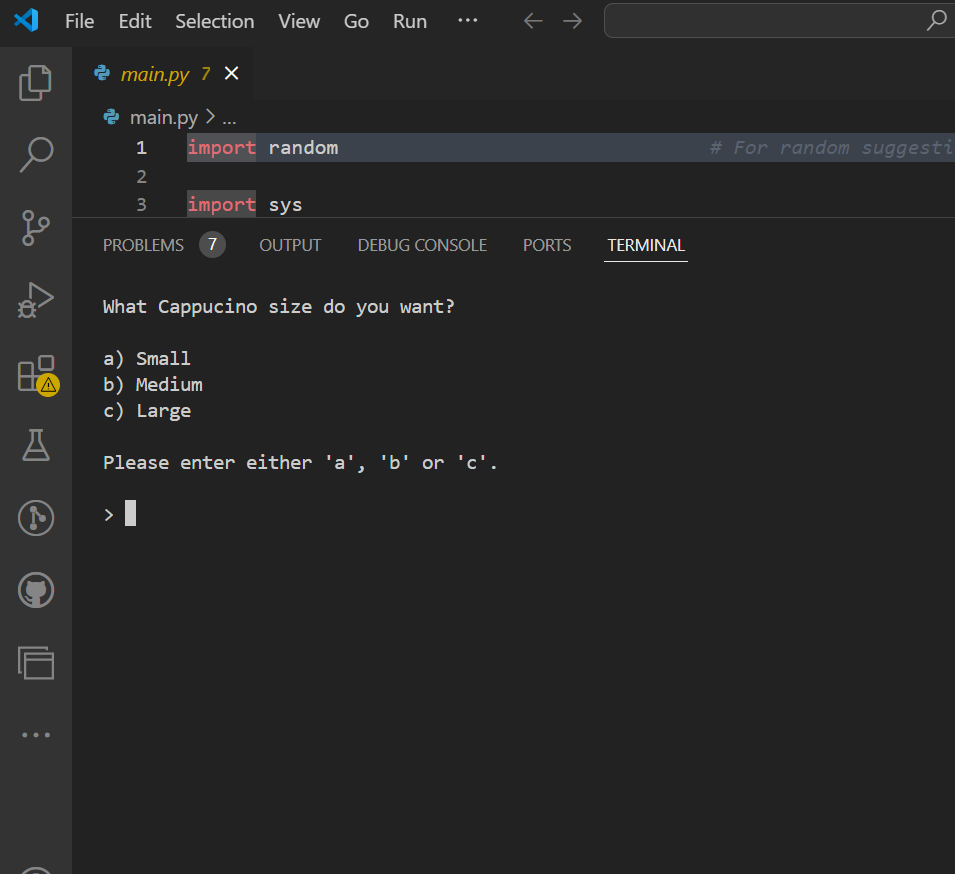
Task: Select the TERMINAL panel tab
Action: [646, 245]
